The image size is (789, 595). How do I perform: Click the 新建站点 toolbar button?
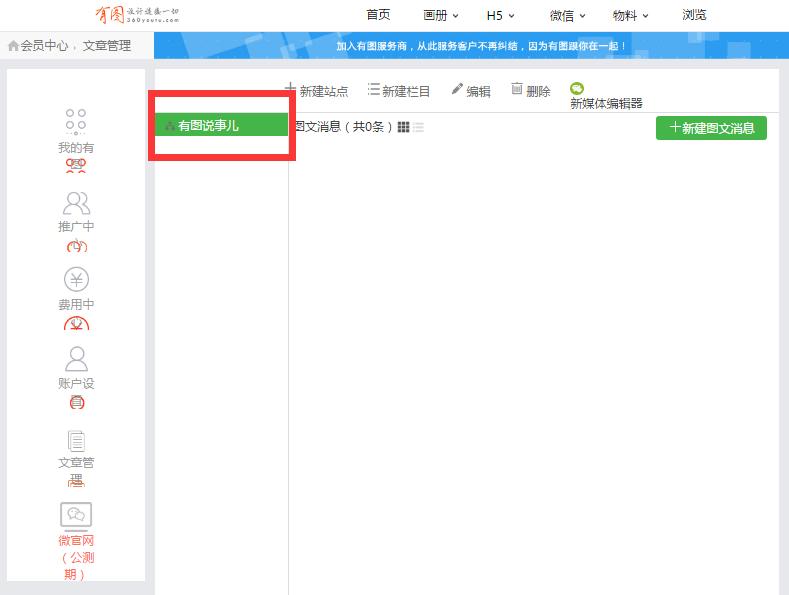[x=317, y=91]
